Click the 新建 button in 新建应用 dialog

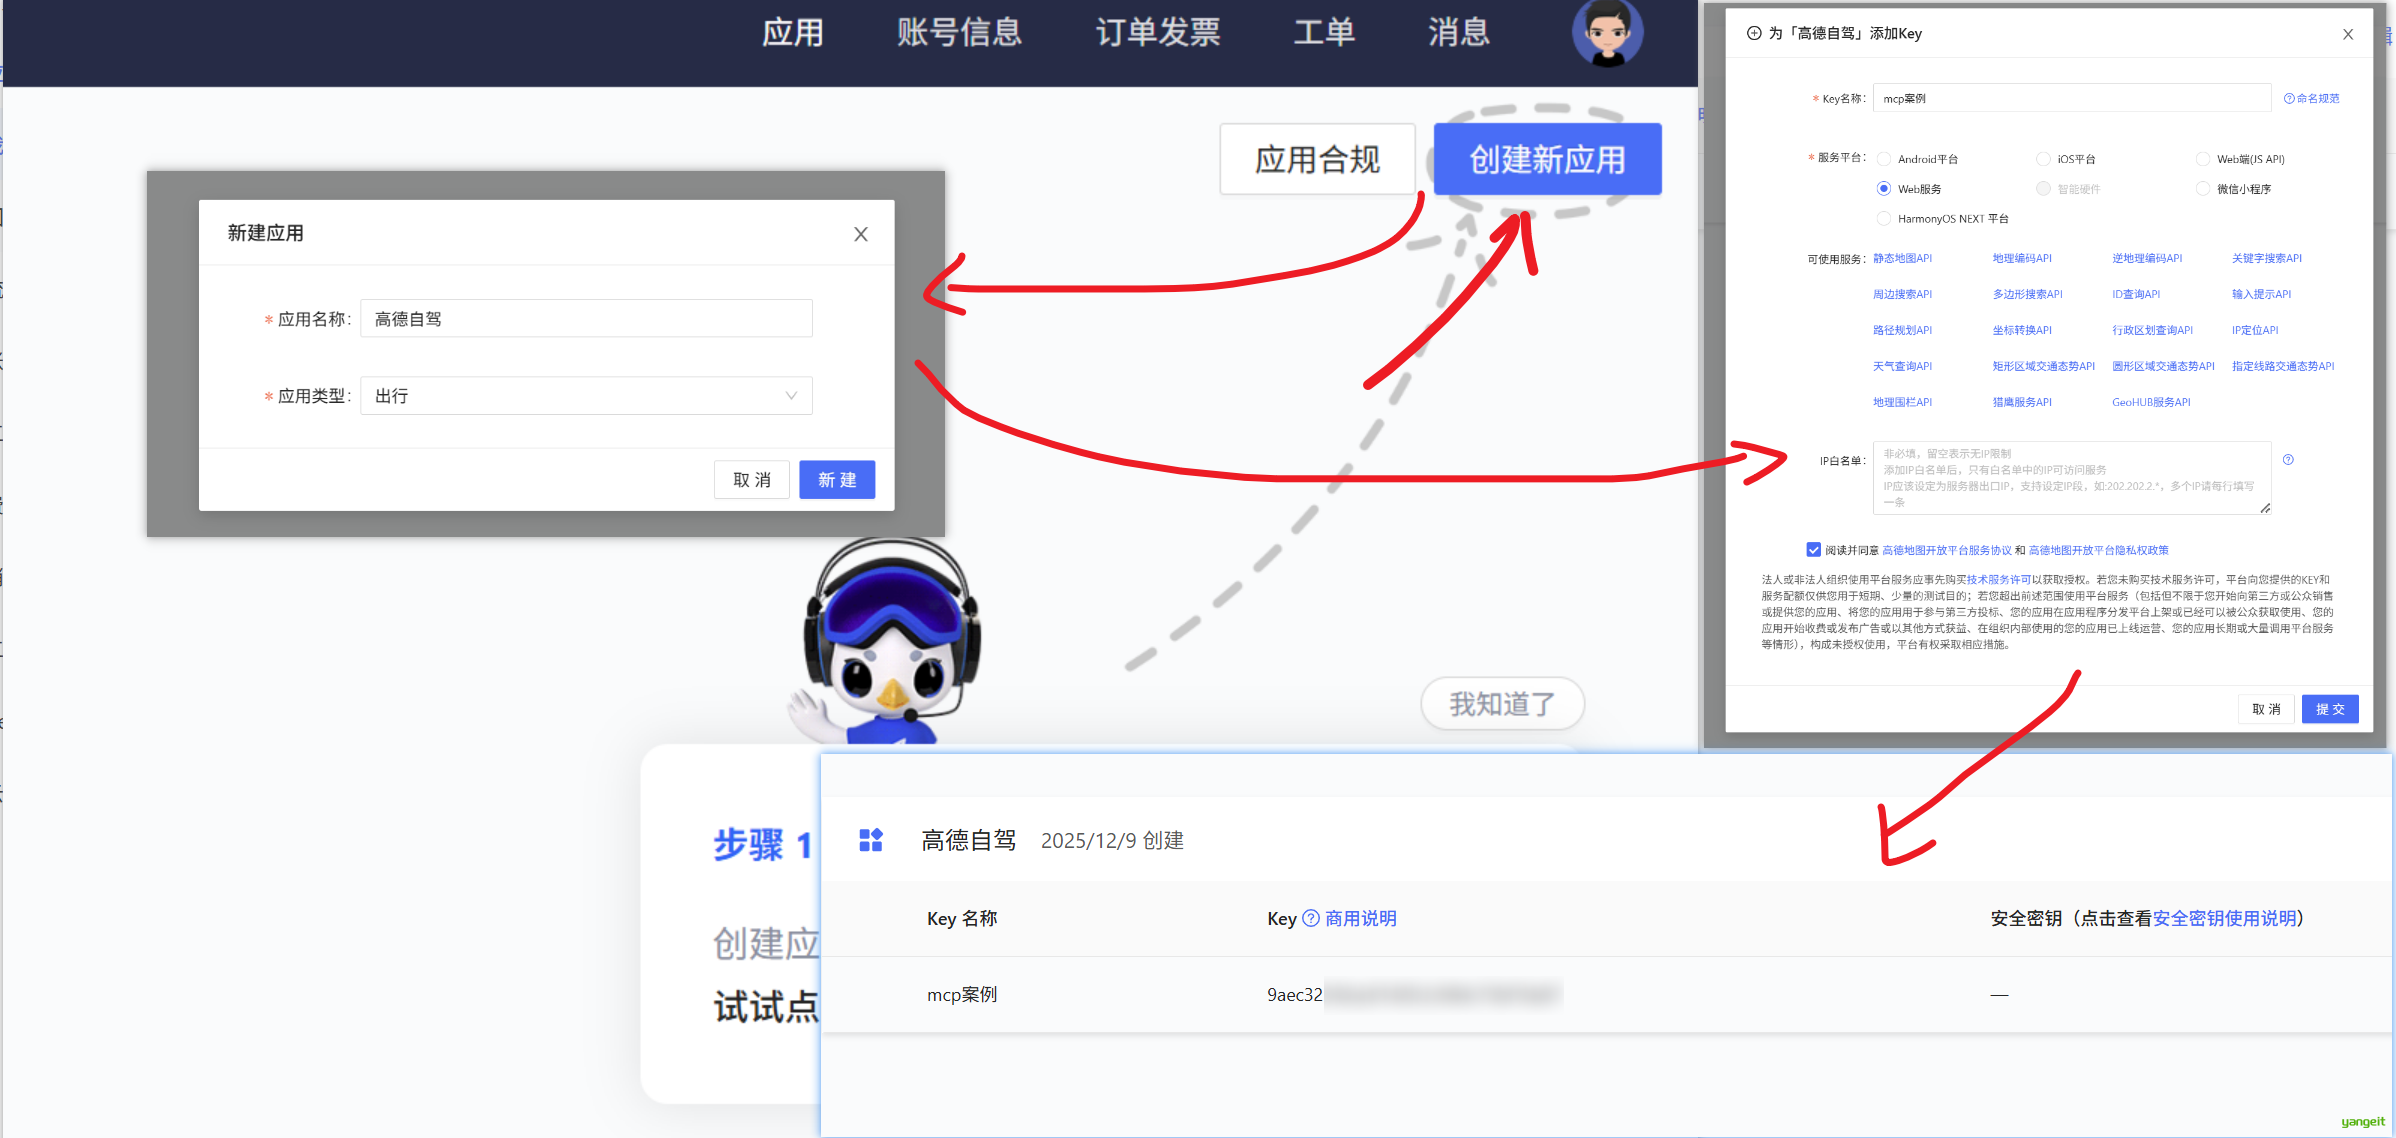837,479
